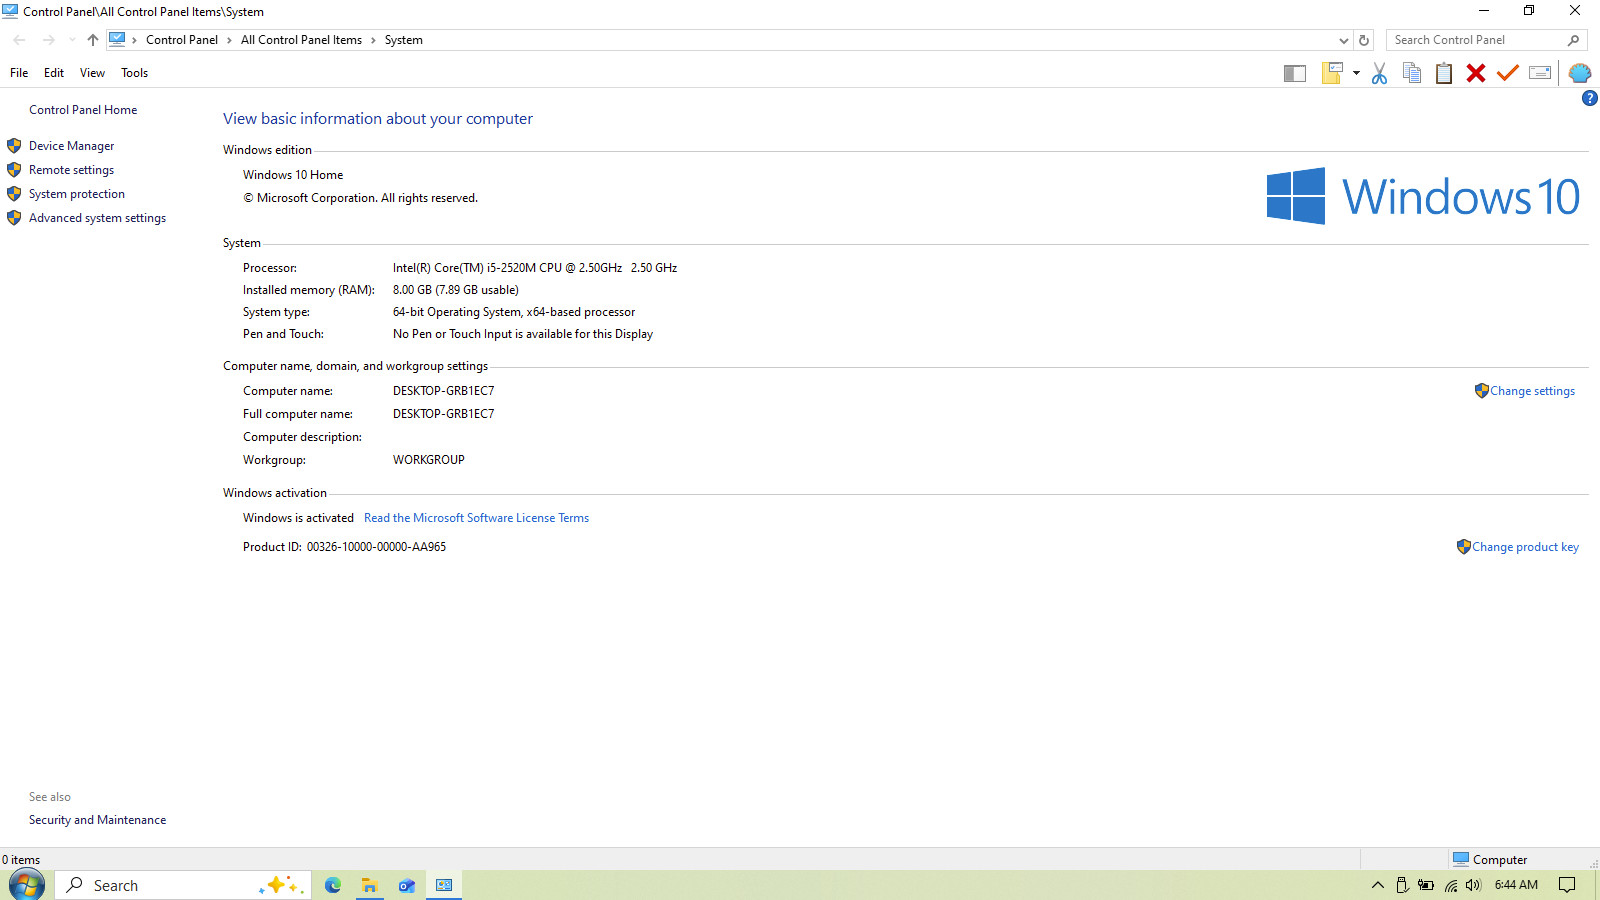Open Remote settings link
The height and width of the screenshot is (900, 1600).
coord(71,170)
